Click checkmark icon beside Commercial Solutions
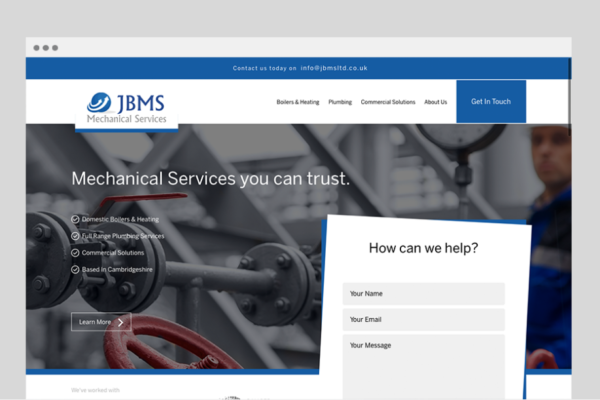Screen dimensions: 600x400 (75, 253)
